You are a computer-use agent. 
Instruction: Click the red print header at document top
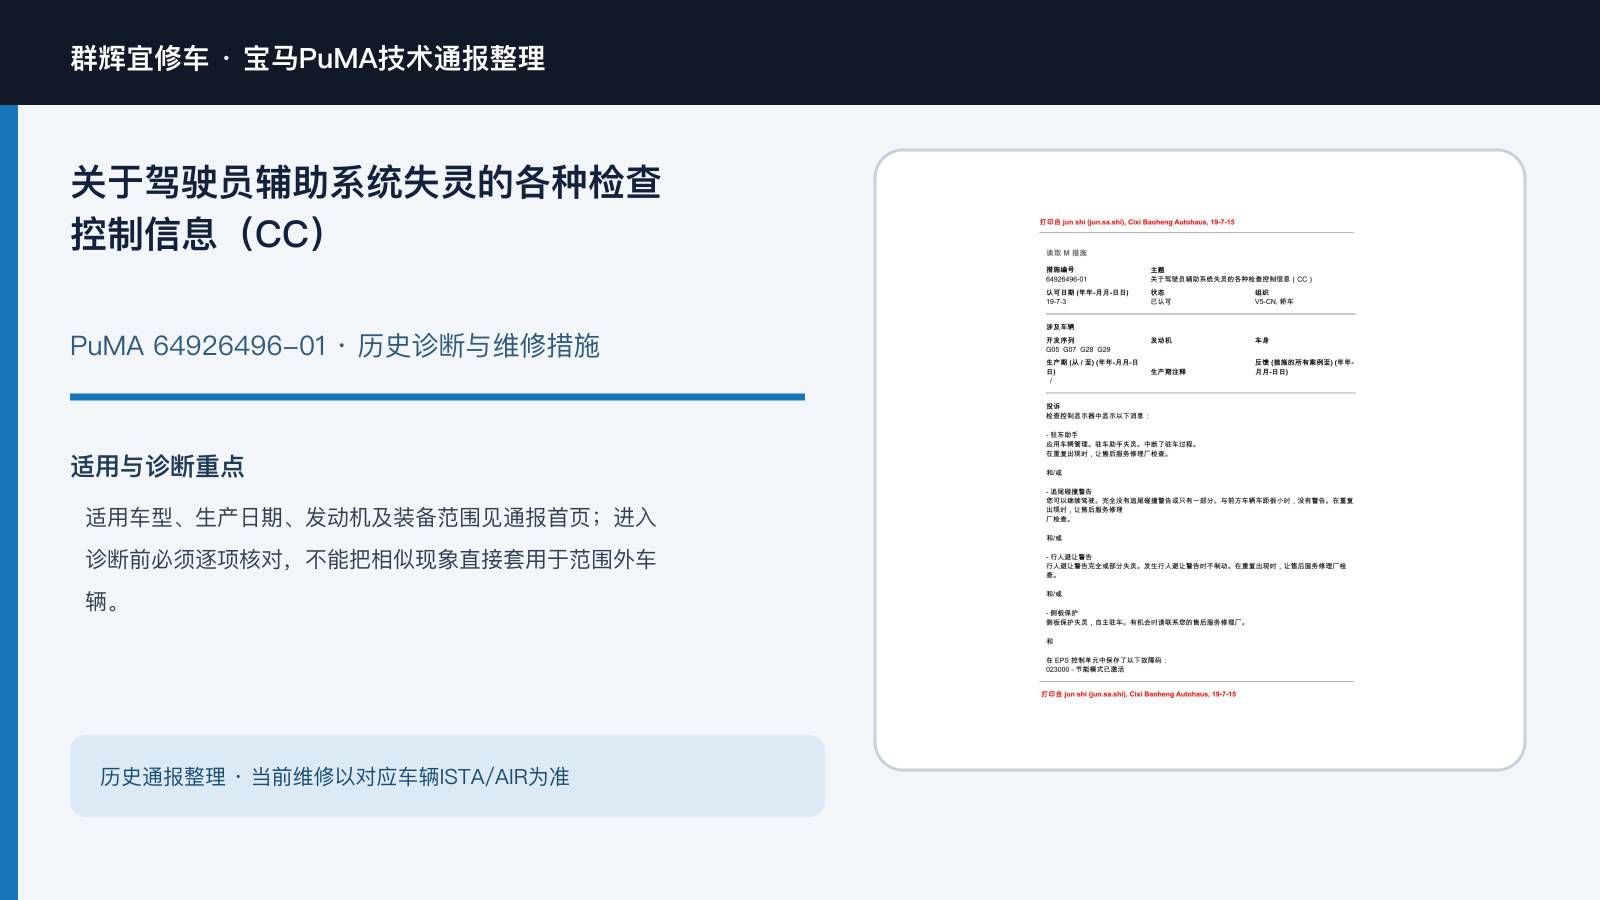click(1137, 222)
